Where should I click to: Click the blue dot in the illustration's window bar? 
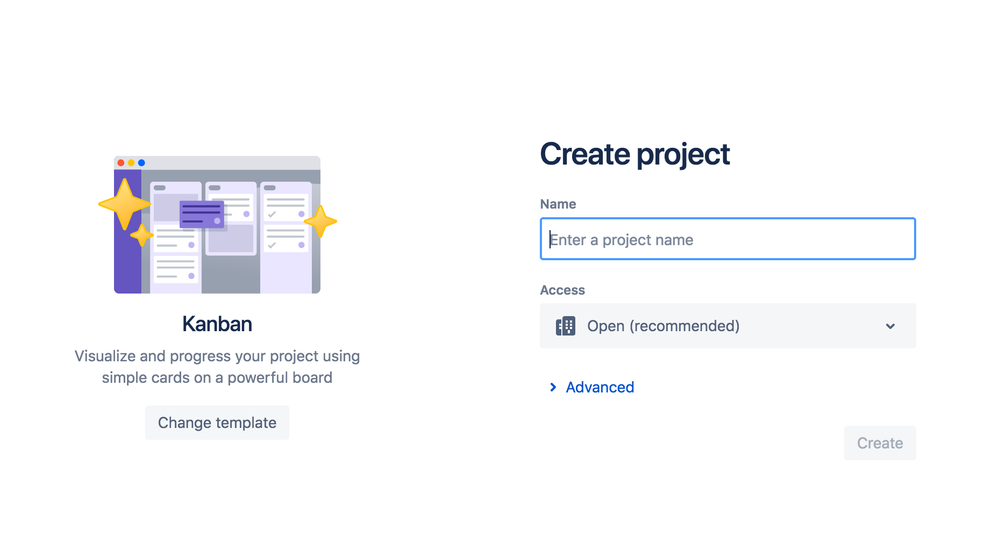point(141,163)
